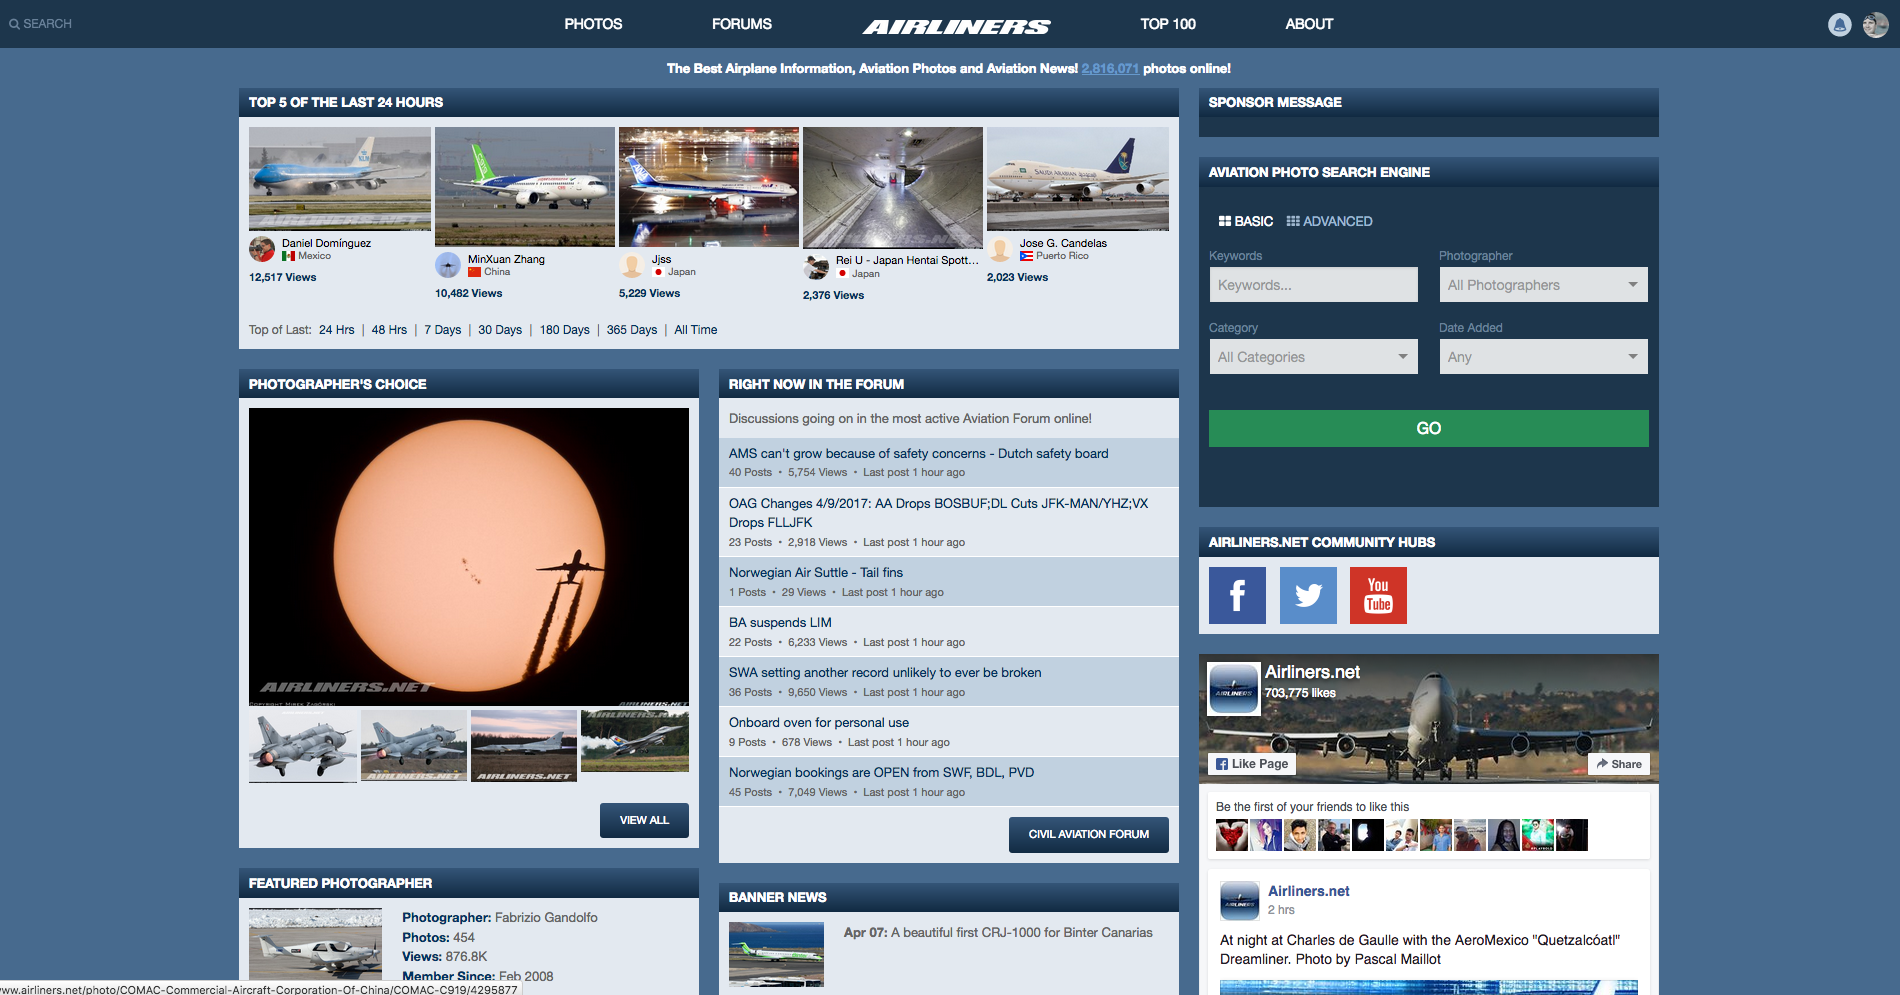Open the sunset jet thumbnail
Viewport: 1900px width, 995px height.
tap(524, 746)
